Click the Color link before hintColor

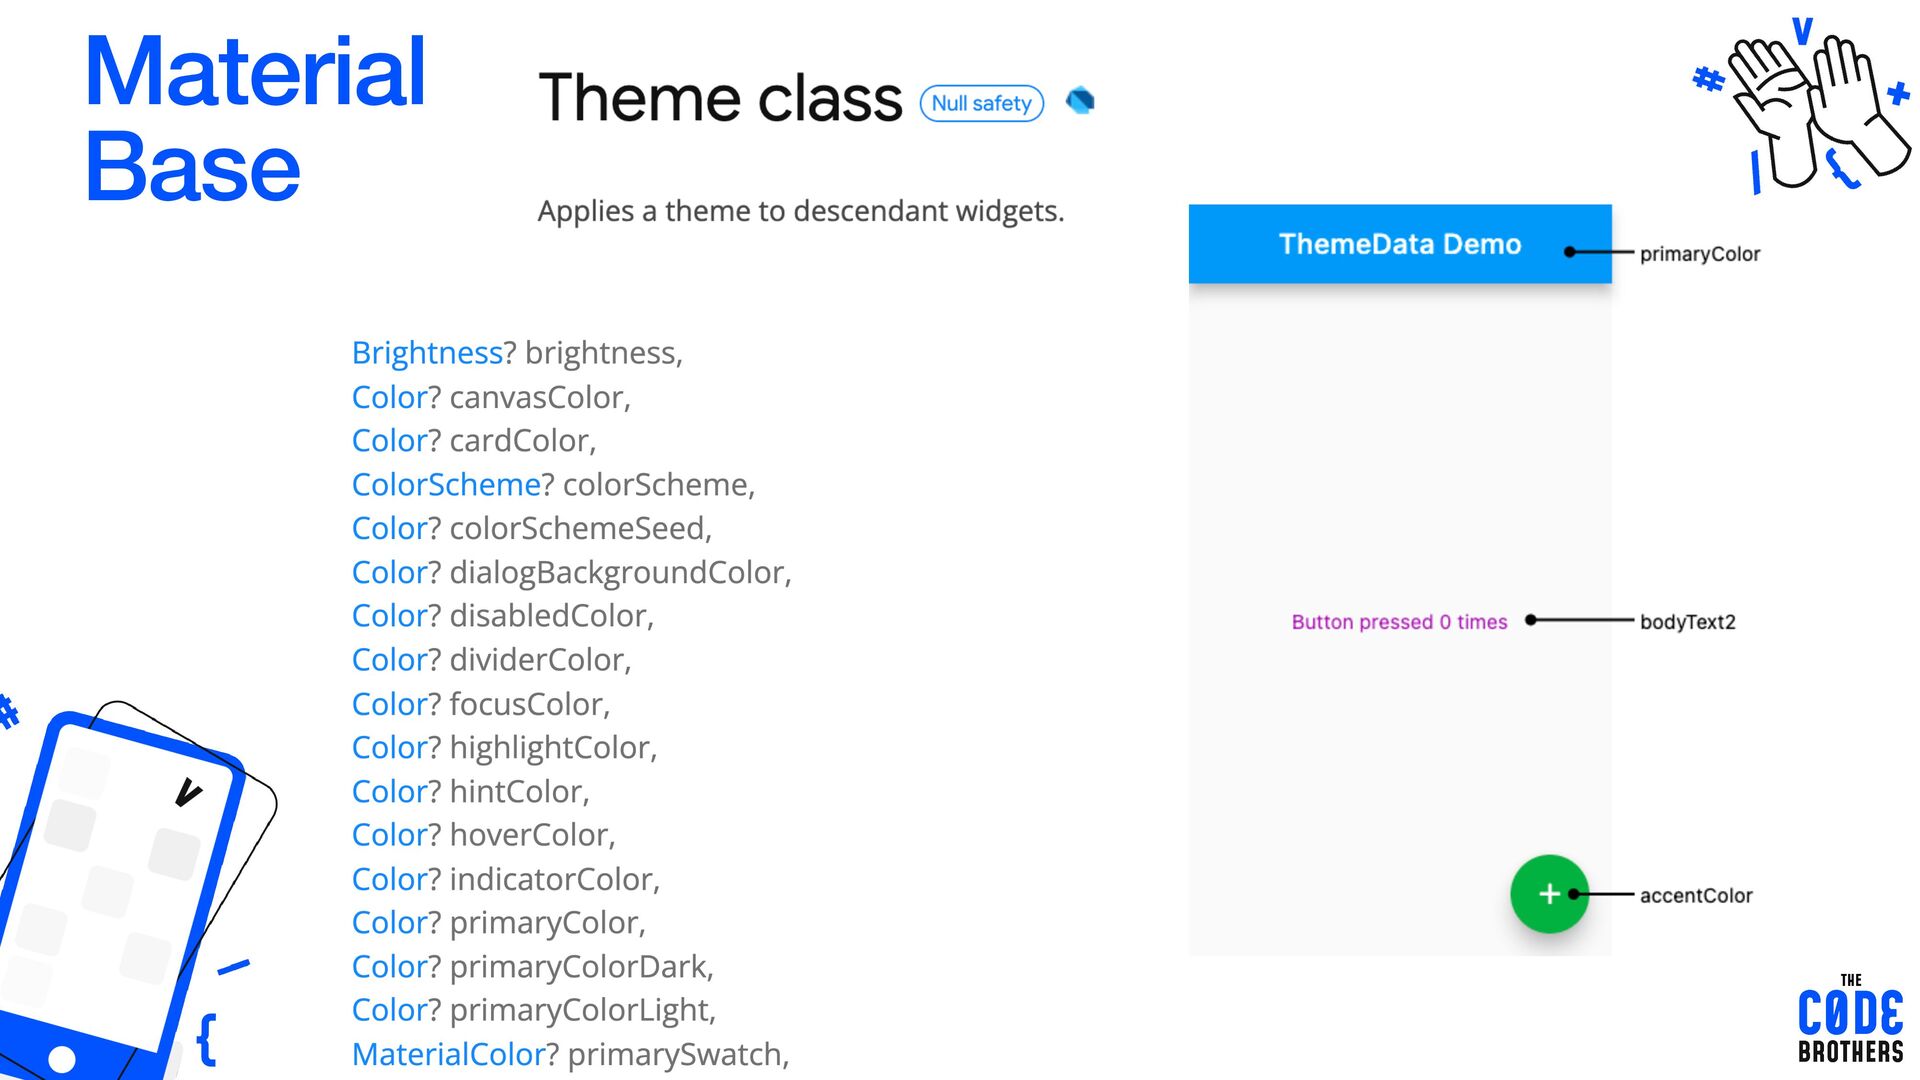tap(390, 791)
